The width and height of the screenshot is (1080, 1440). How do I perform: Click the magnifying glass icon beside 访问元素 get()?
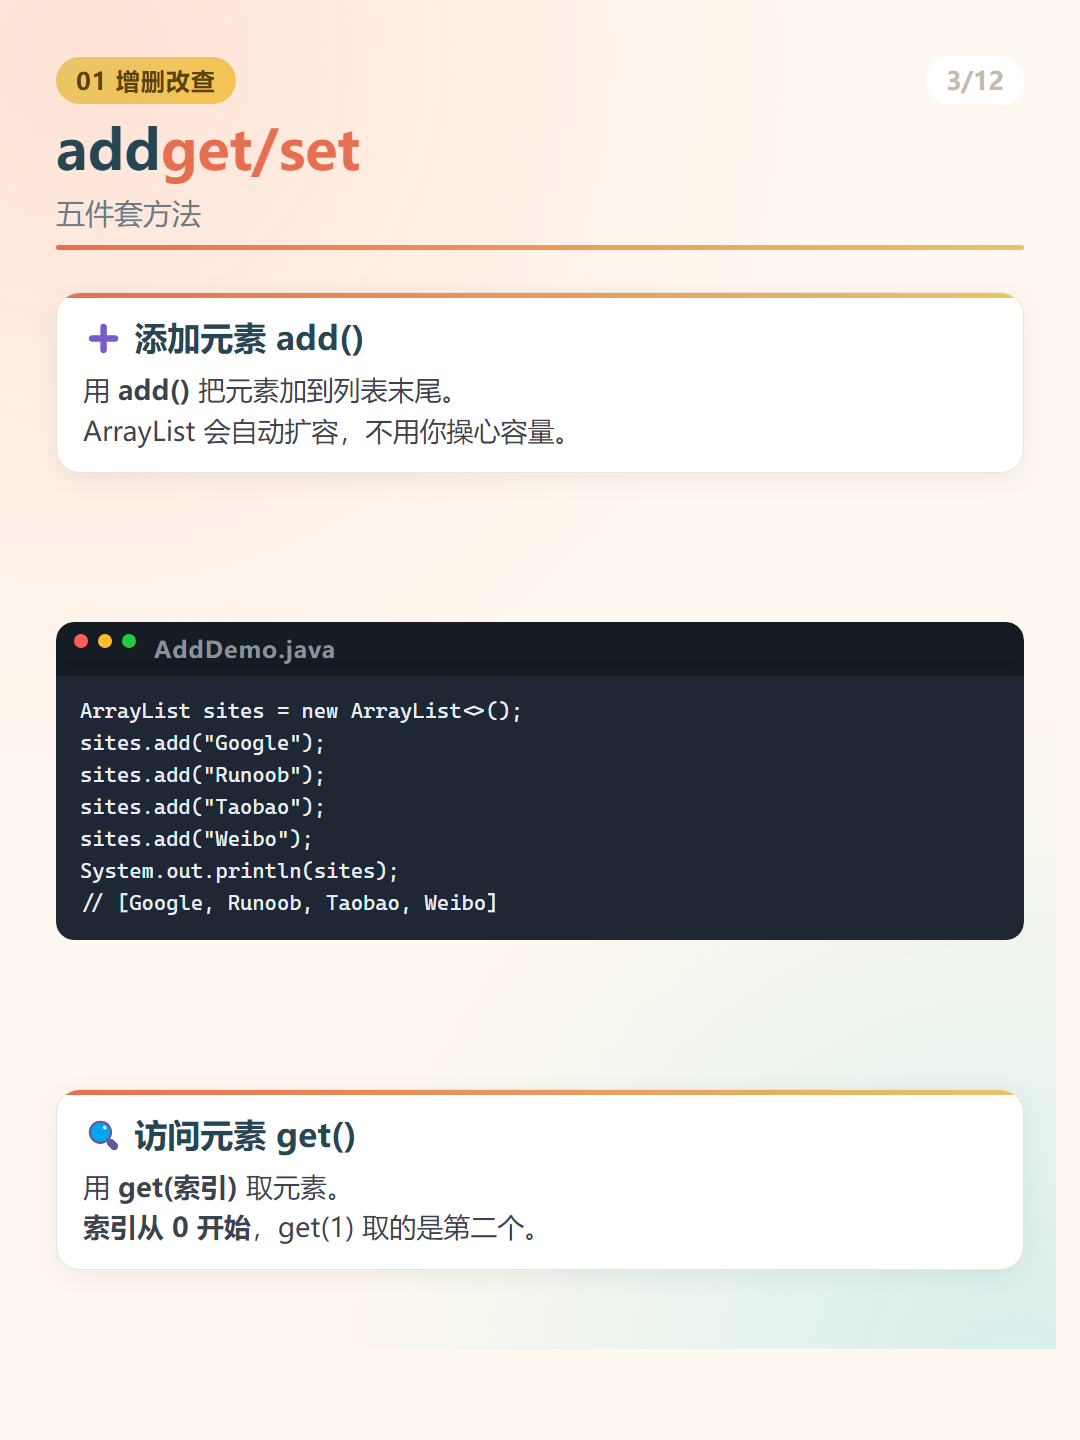[x=103, y=1135]
